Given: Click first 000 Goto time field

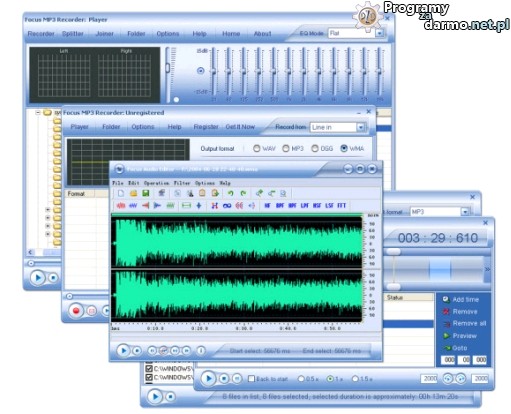Looking at the screenshot, I should coord(449,360).
